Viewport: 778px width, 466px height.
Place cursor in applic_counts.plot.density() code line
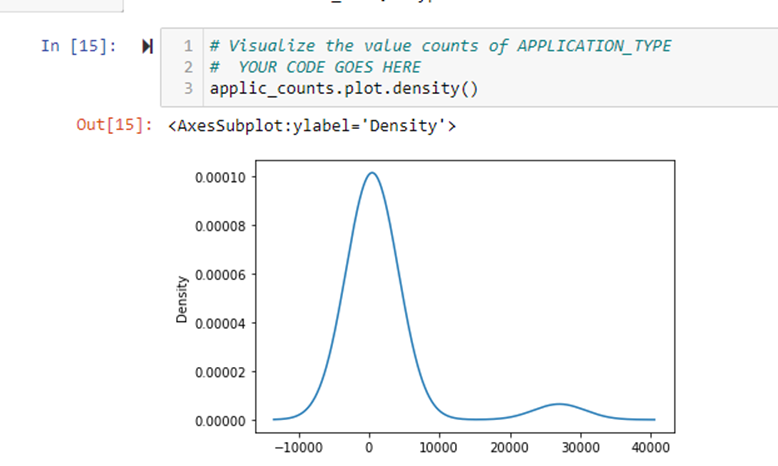point(344,88)
